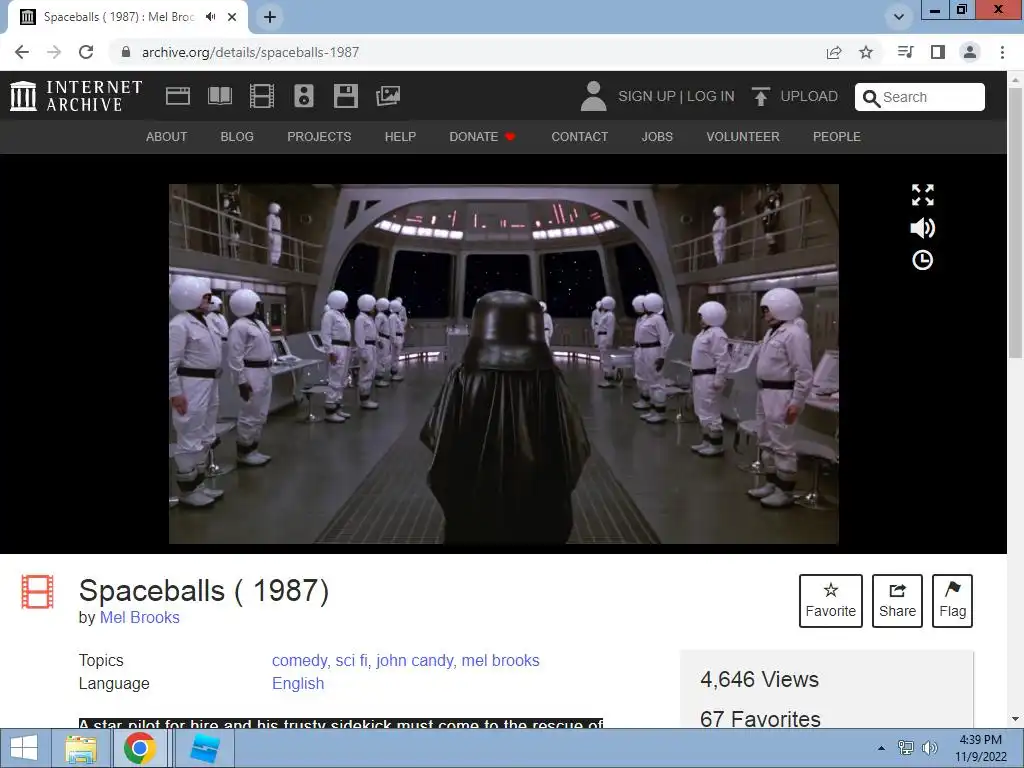Click the red movies film icon by title
The image size is (1024, 768).
click(x=37, y=591)
